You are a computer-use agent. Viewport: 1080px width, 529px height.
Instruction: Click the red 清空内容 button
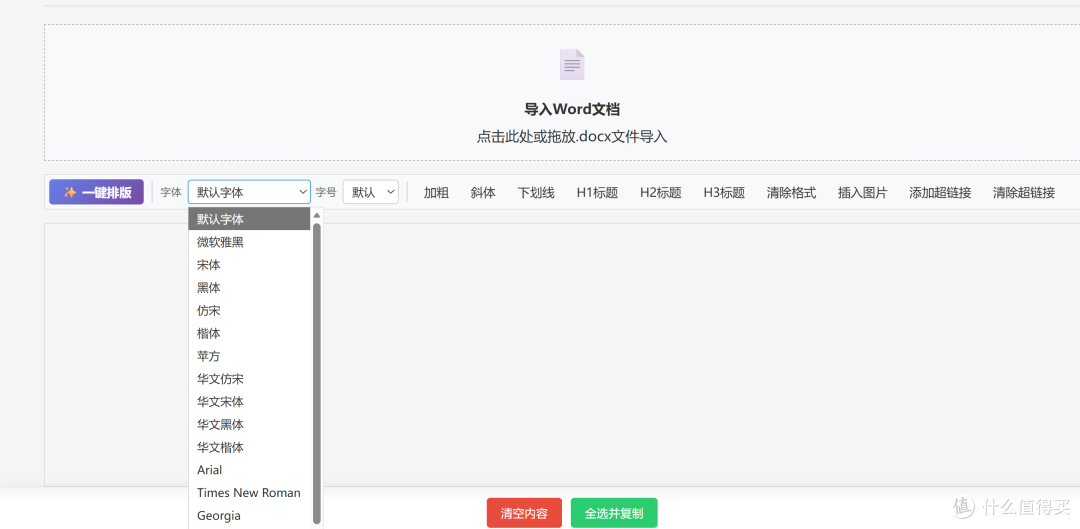coord(524,513)
